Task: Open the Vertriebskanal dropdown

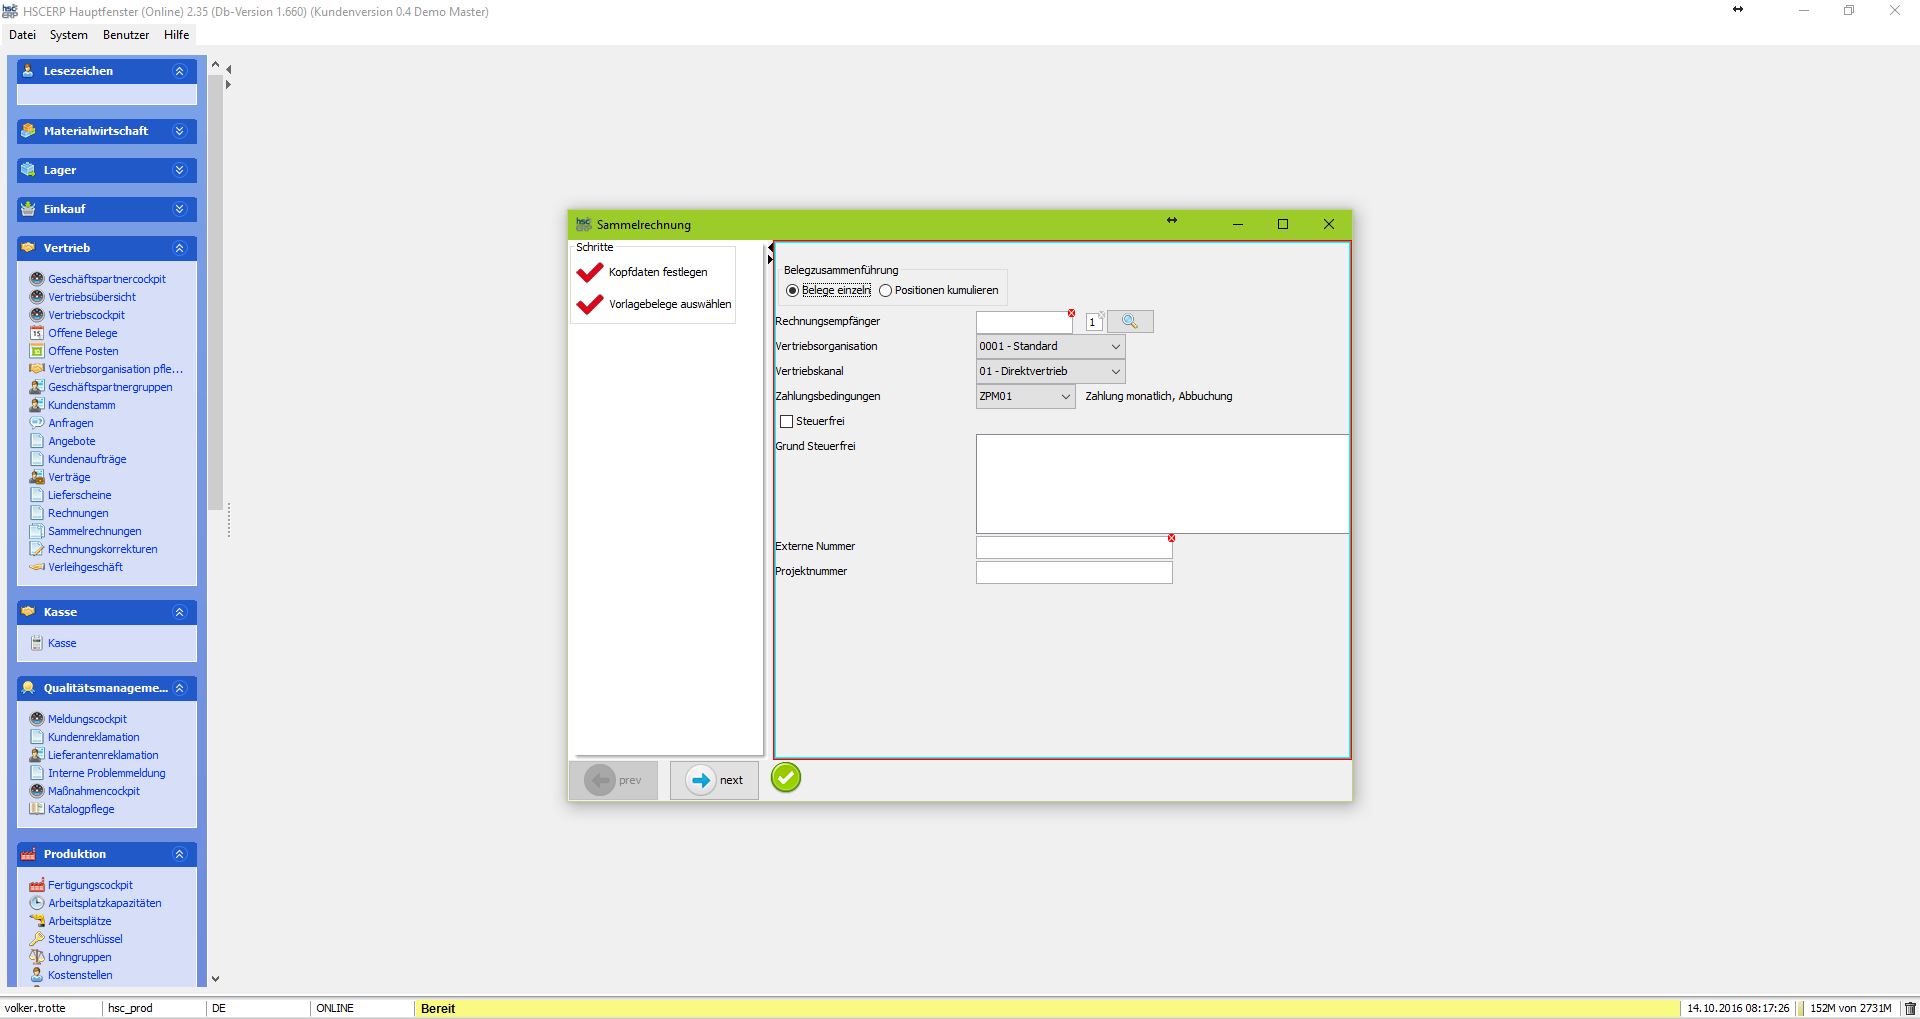Action: pyautogui.click(x=1115, y=371)
